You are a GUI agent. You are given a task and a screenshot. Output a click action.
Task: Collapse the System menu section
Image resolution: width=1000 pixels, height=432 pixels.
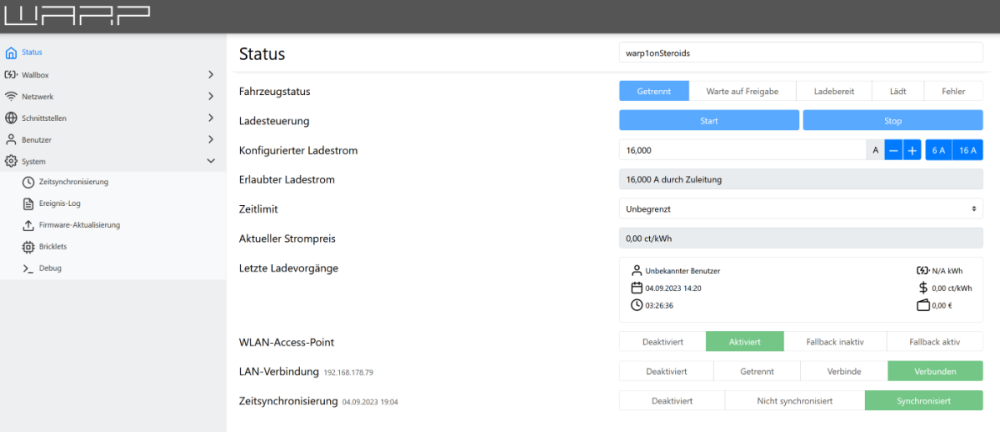pos(211,161)
